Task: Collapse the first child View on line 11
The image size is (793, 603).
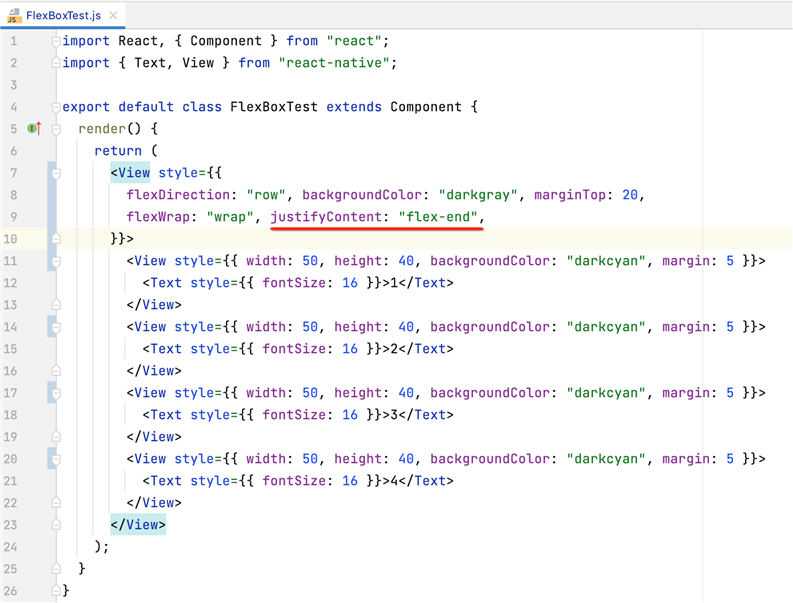Action: pyautogui.click(x=56, y=261)
